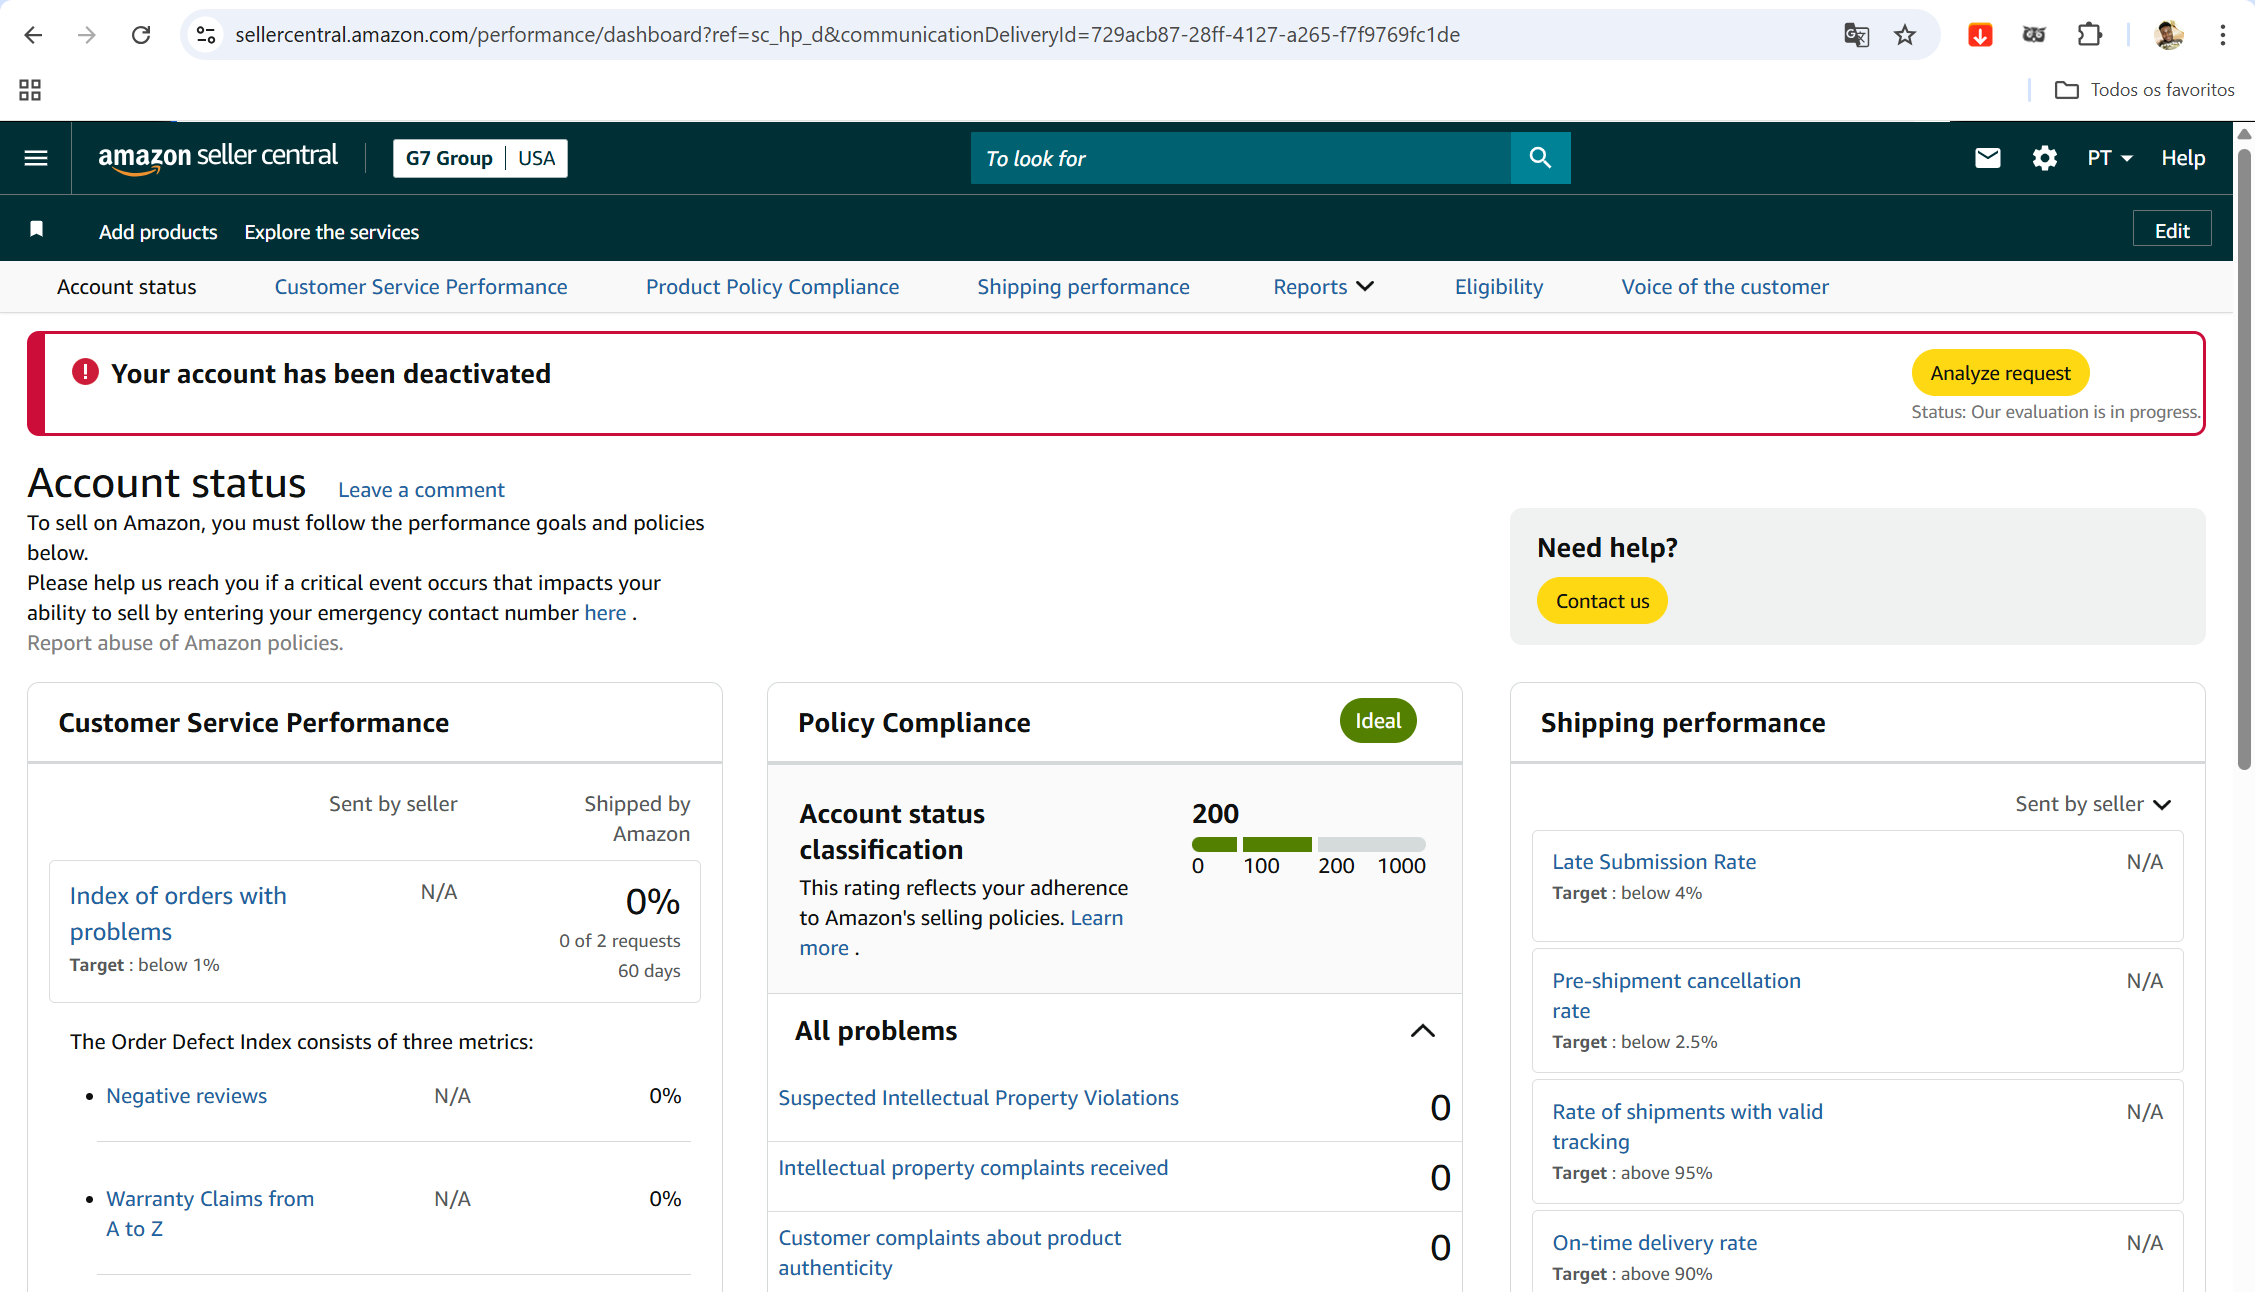Click the Edit favorites button
The height and width of the screenshot is (1292, 2255).
pos(2172,231)
